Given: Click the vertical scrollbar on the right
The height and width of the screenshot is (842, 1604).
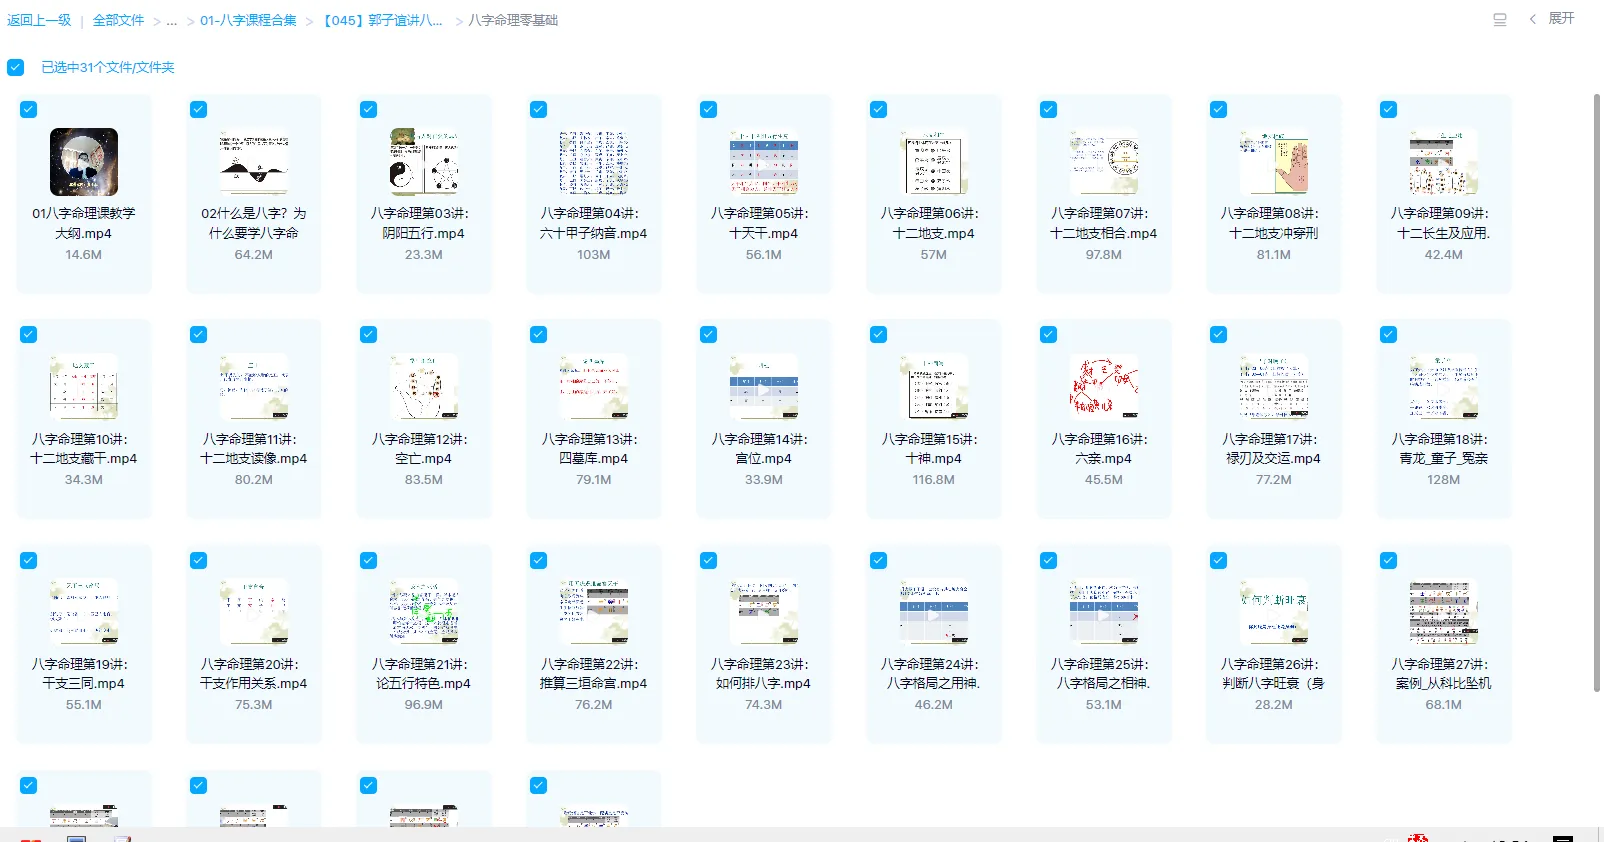Looking at the screenshot, I should click(1596, 392).
